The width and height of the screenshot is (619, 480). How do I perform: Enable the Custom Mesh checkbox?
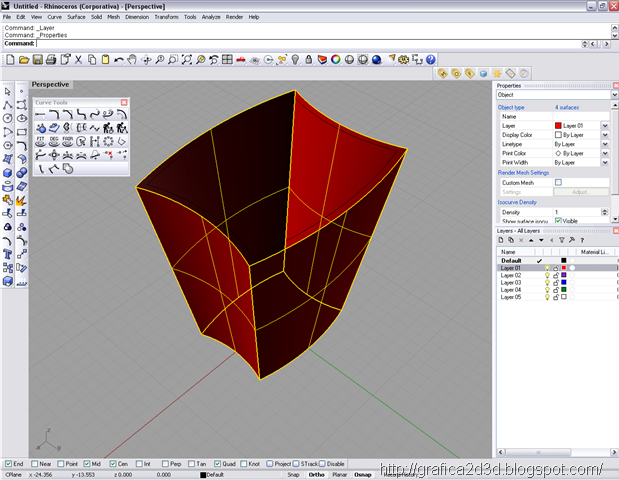[x=558, y=182]
